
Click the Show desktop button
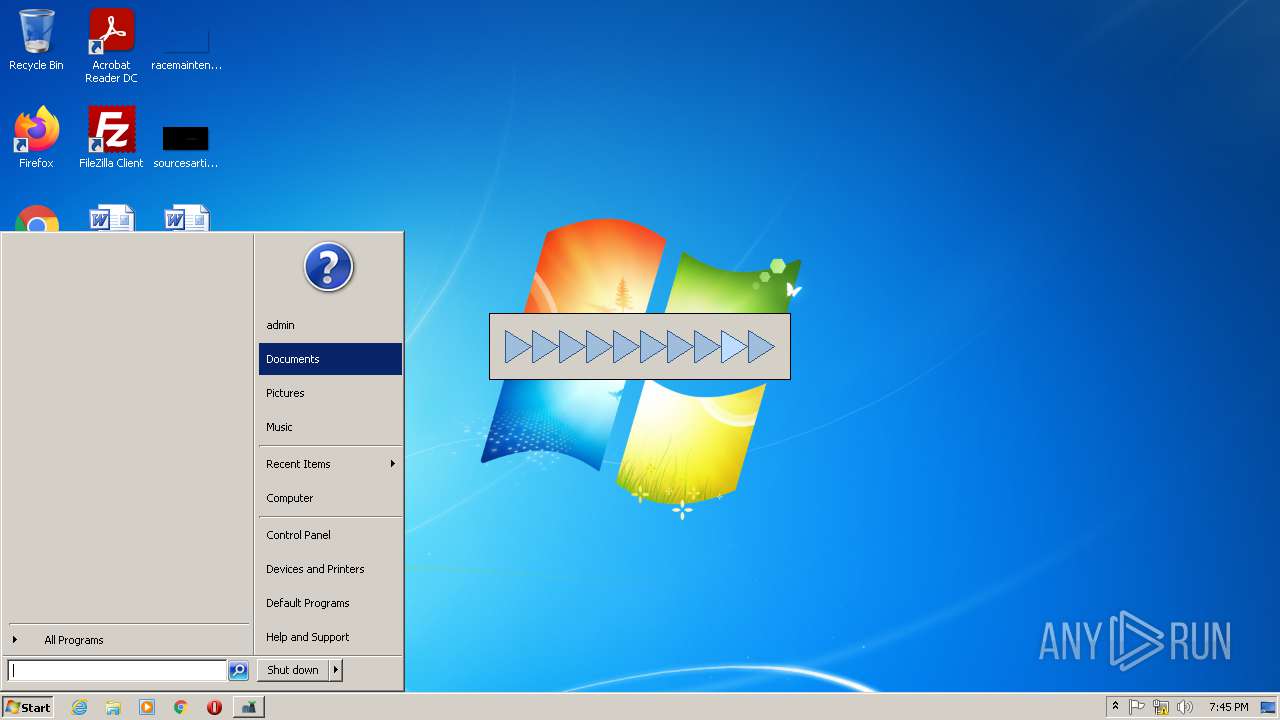[x=1269, y=707]
